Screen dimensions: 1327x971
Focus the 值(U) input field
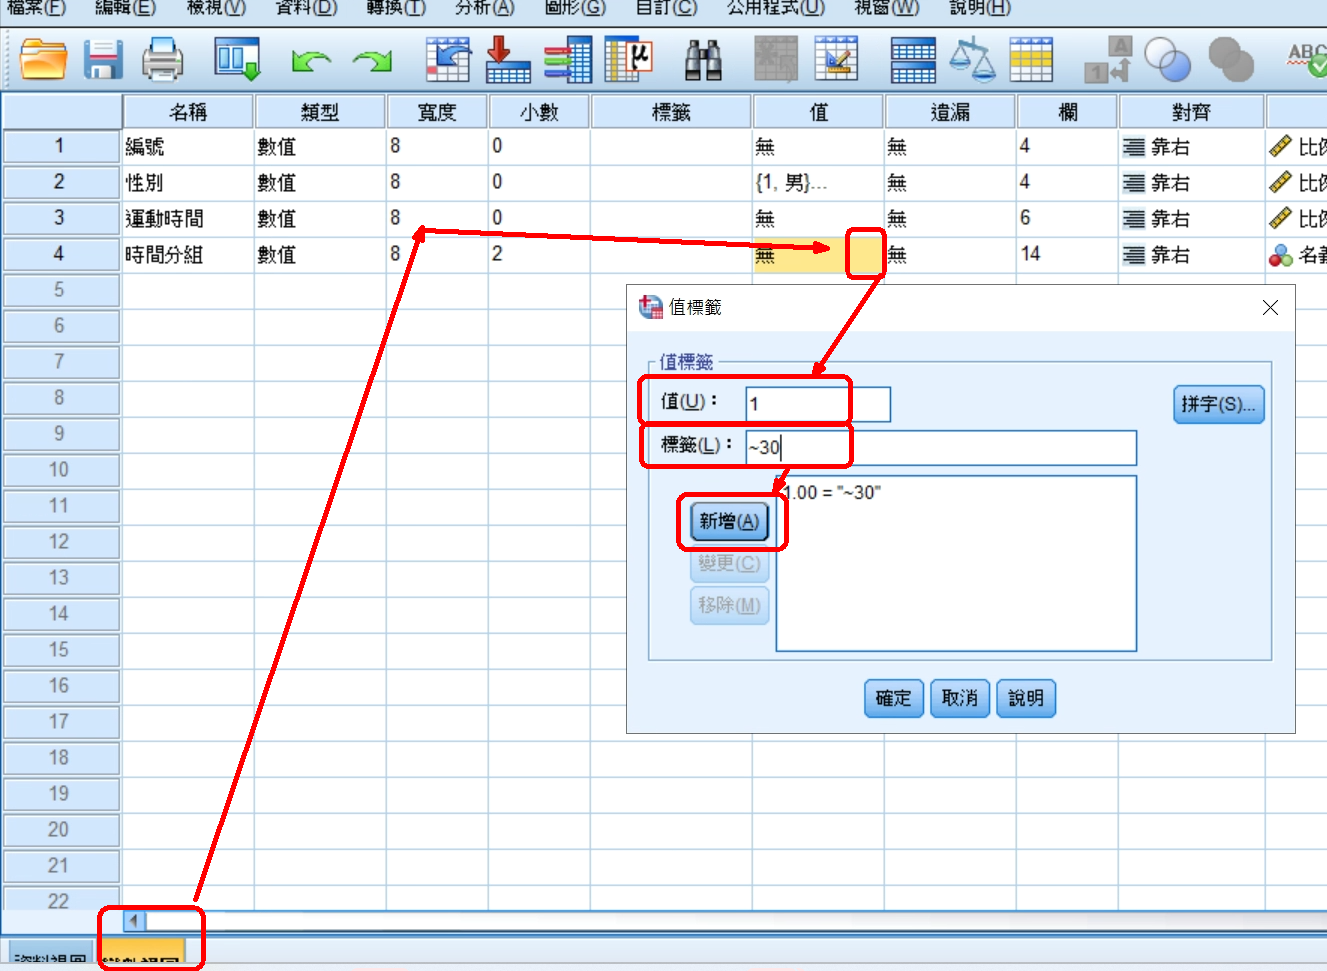coord(817,405)
